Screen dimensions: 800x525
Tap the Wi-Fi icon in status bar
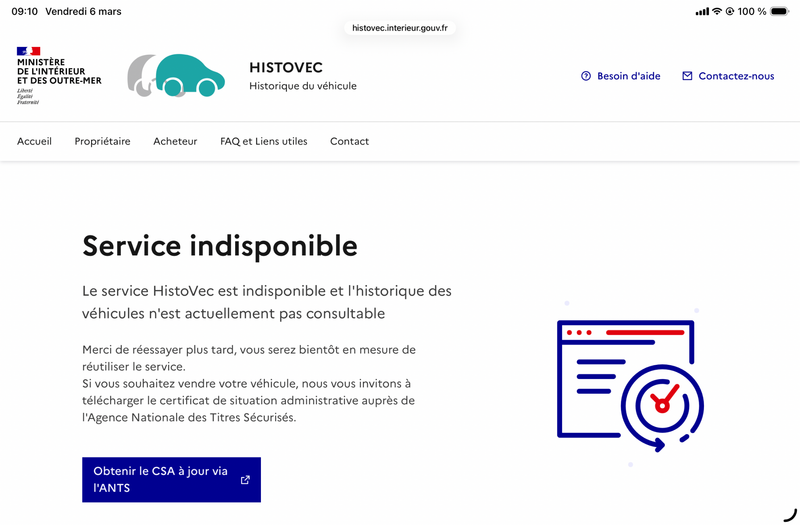pyautogui.click(x=717, y=11)
